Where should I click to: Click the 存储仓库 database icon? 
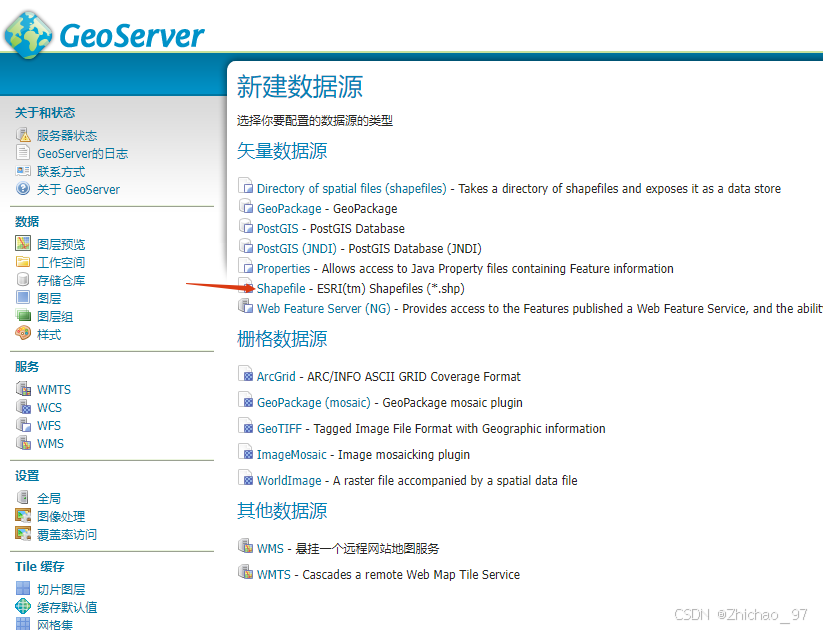[x=23, y=279]
